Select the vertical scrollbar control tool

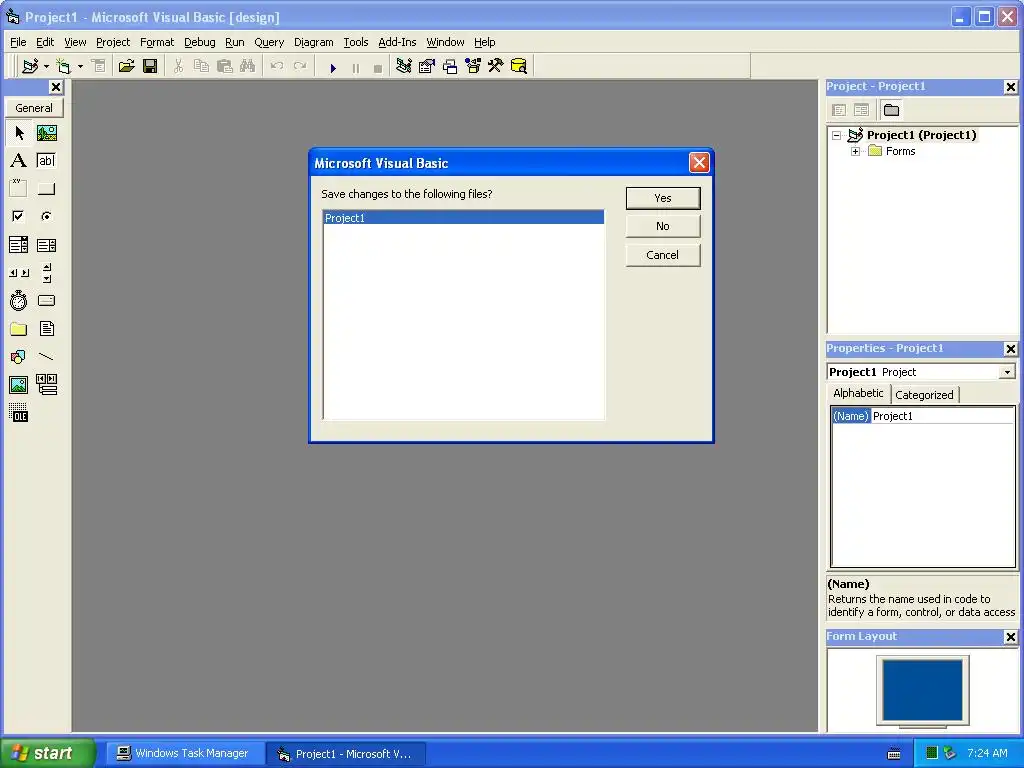pyautogui.click(x=46, y=273)
